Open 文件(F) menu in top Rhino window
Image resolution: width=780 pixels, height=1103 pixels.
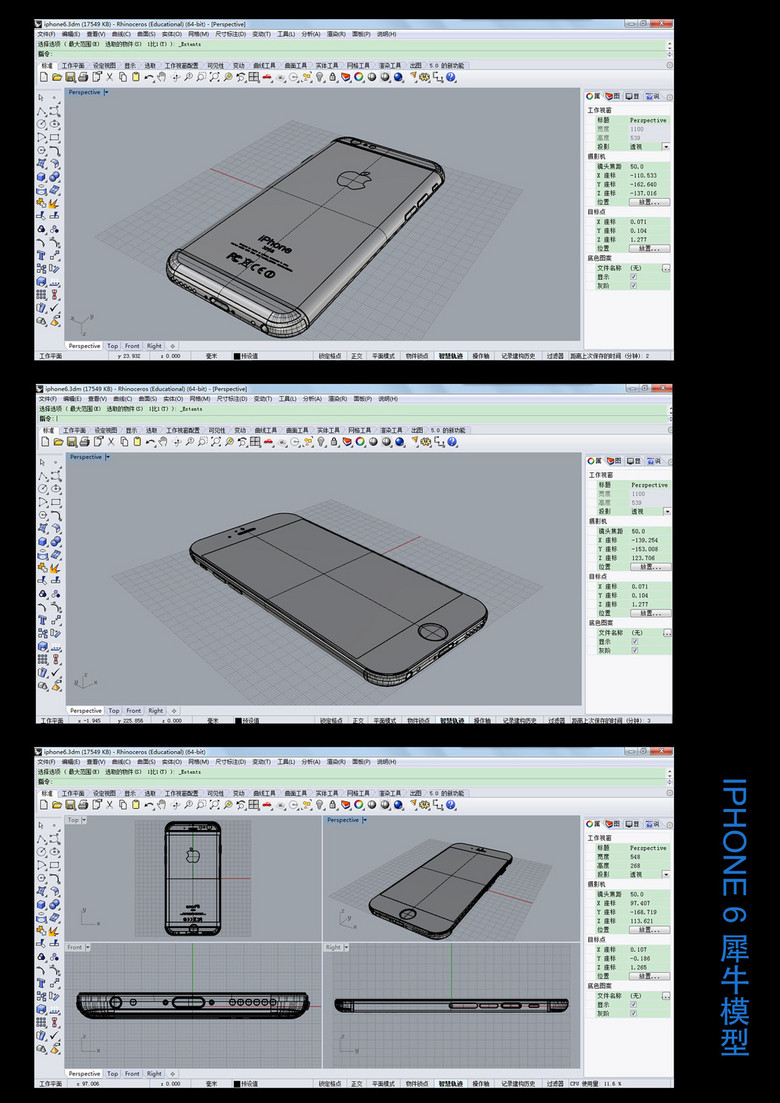pos(46,34)
